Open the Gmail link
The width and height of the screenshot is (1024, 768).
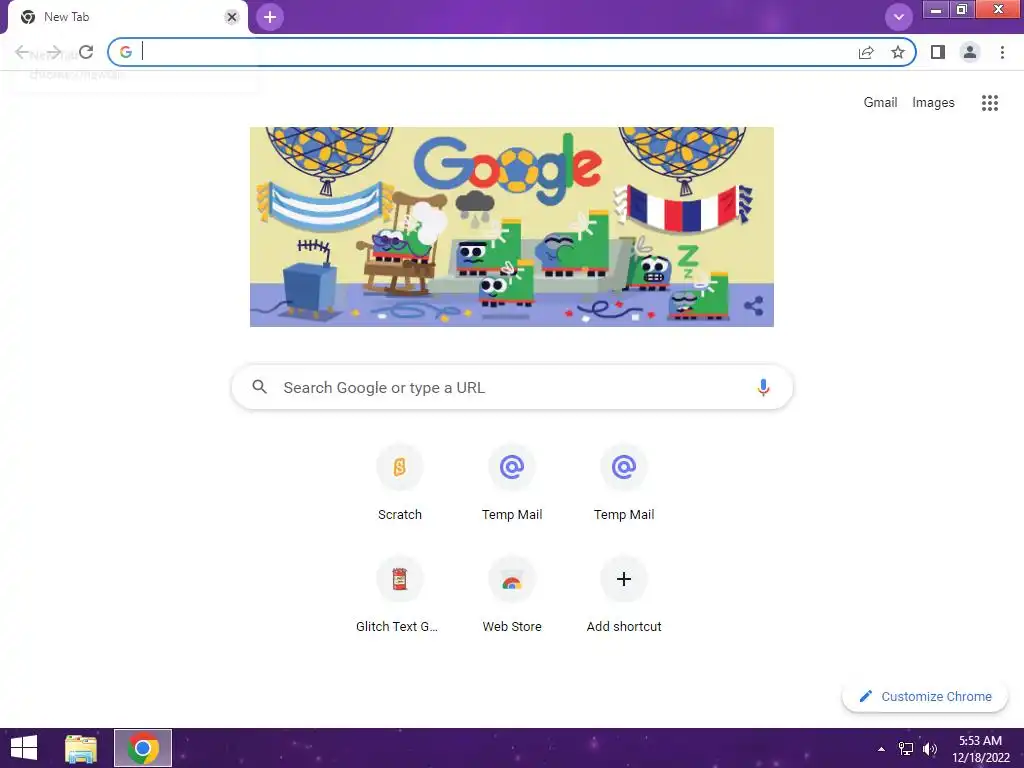(x=880, y=103)
